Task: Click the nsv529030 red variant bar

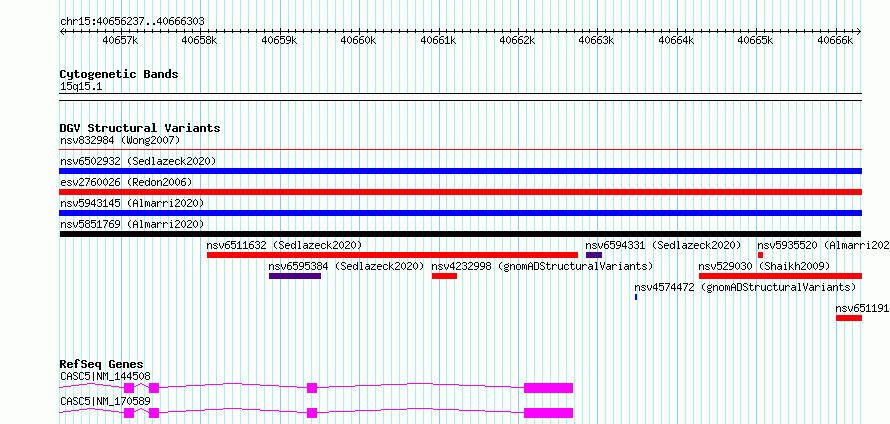Action: coord(780,276)
